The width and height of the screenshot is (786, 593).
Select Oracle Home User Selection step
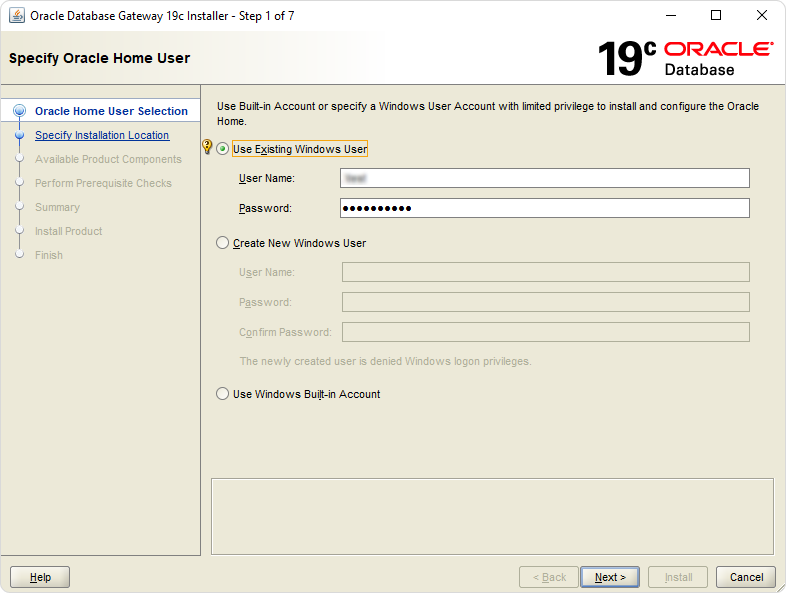point(111,111)
